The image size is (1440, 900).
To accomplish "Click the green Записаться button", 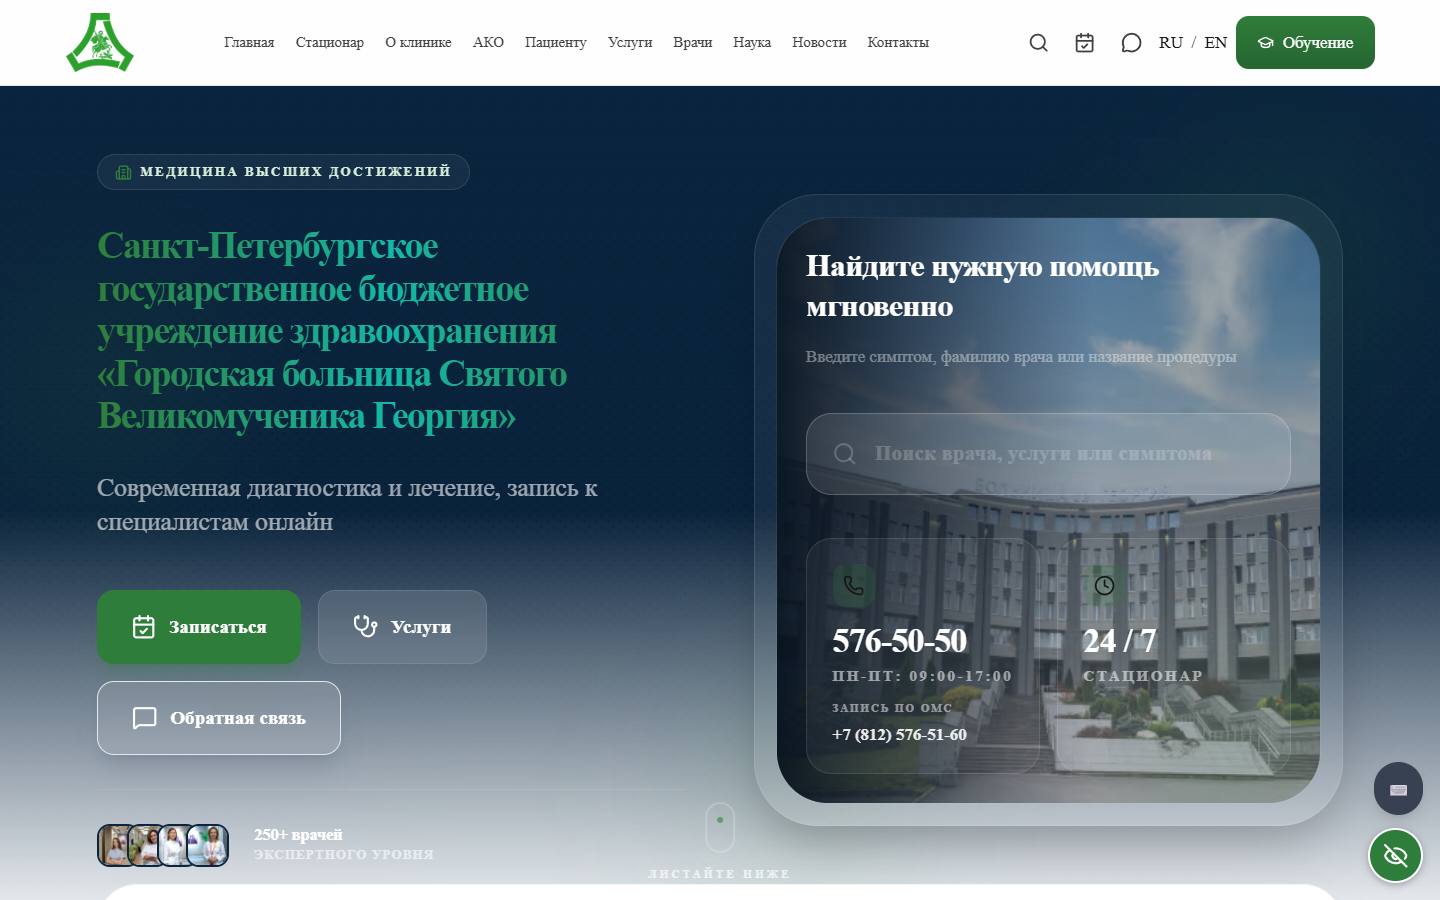I will point(199,627).
